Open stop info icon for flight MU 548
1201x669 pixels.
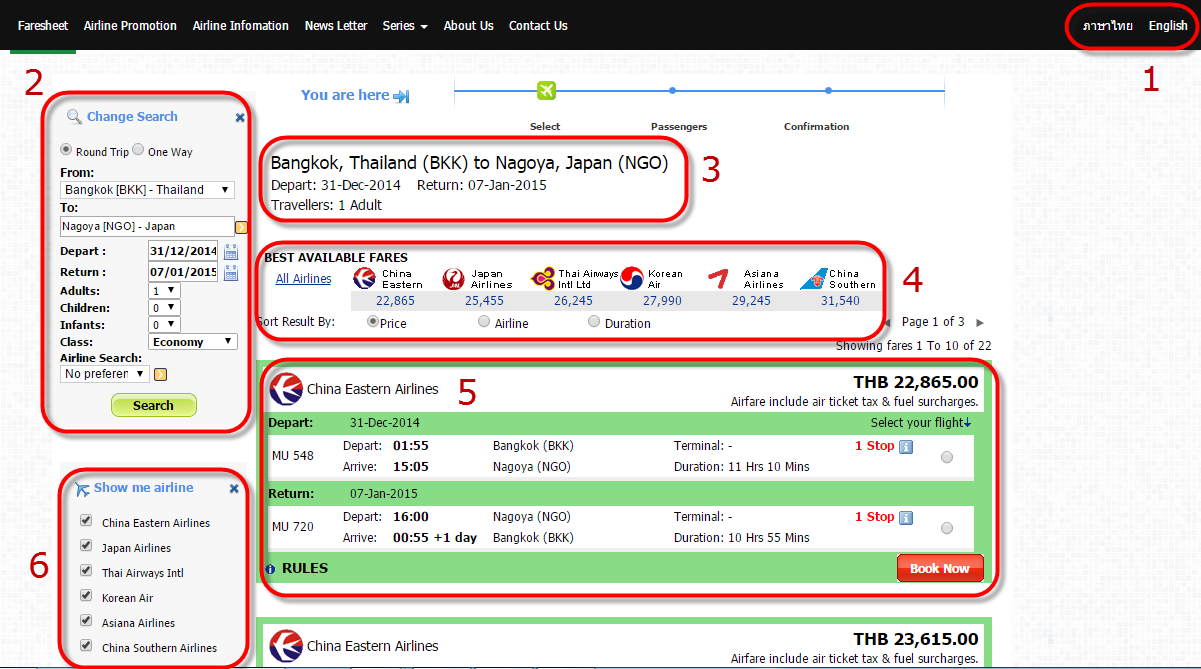[x=906, y=447]
